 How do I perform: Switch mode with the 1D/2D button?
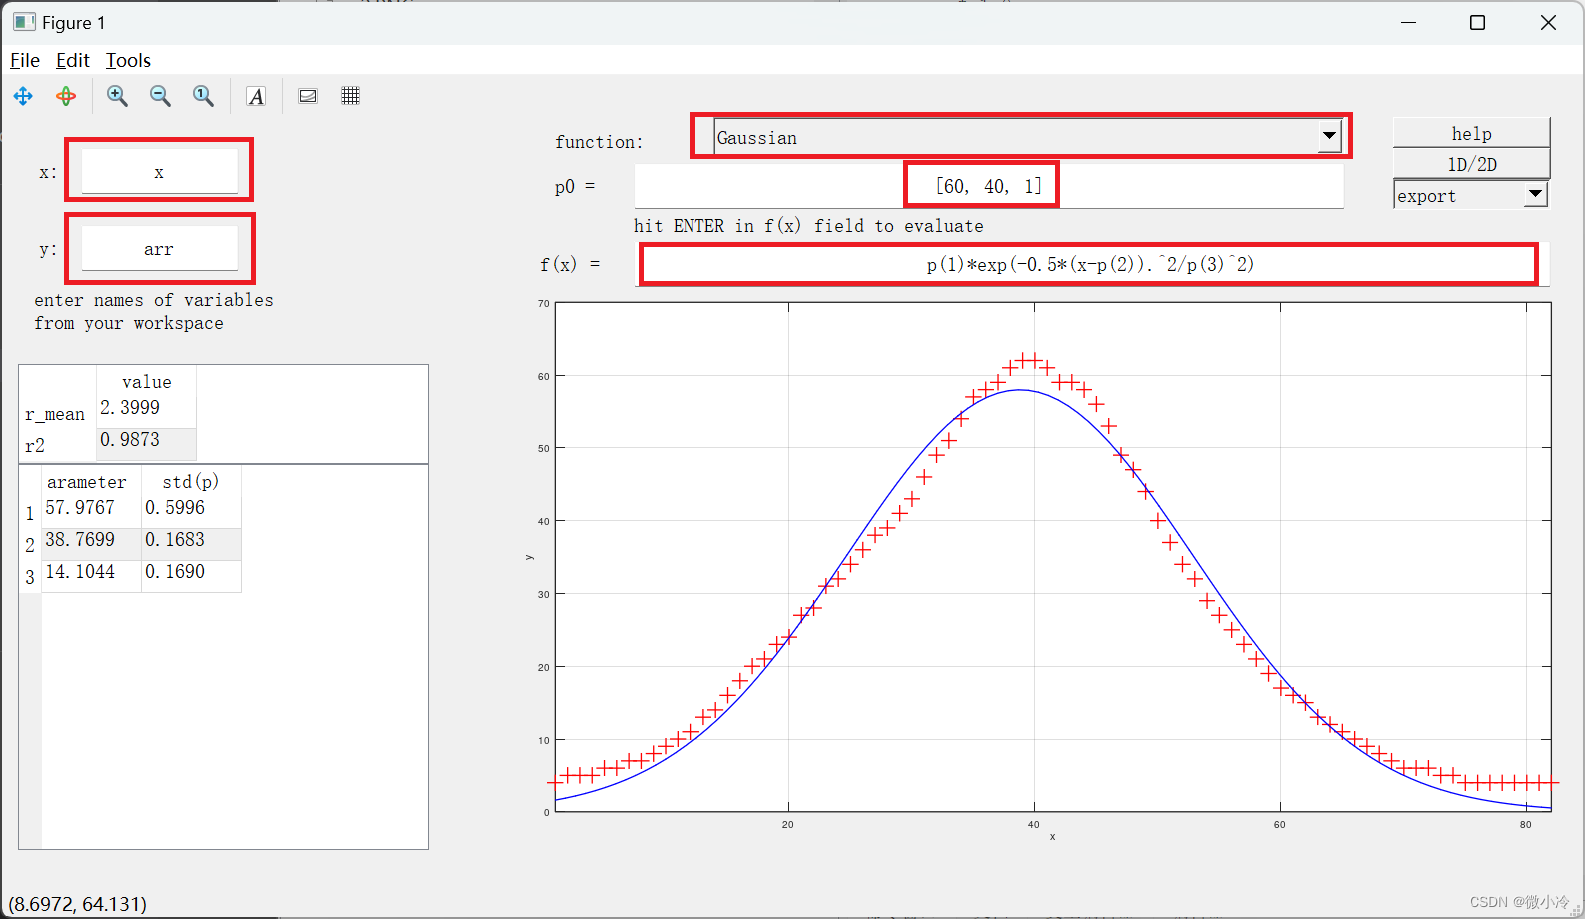pyautogui.click(x=1471, y=164)
